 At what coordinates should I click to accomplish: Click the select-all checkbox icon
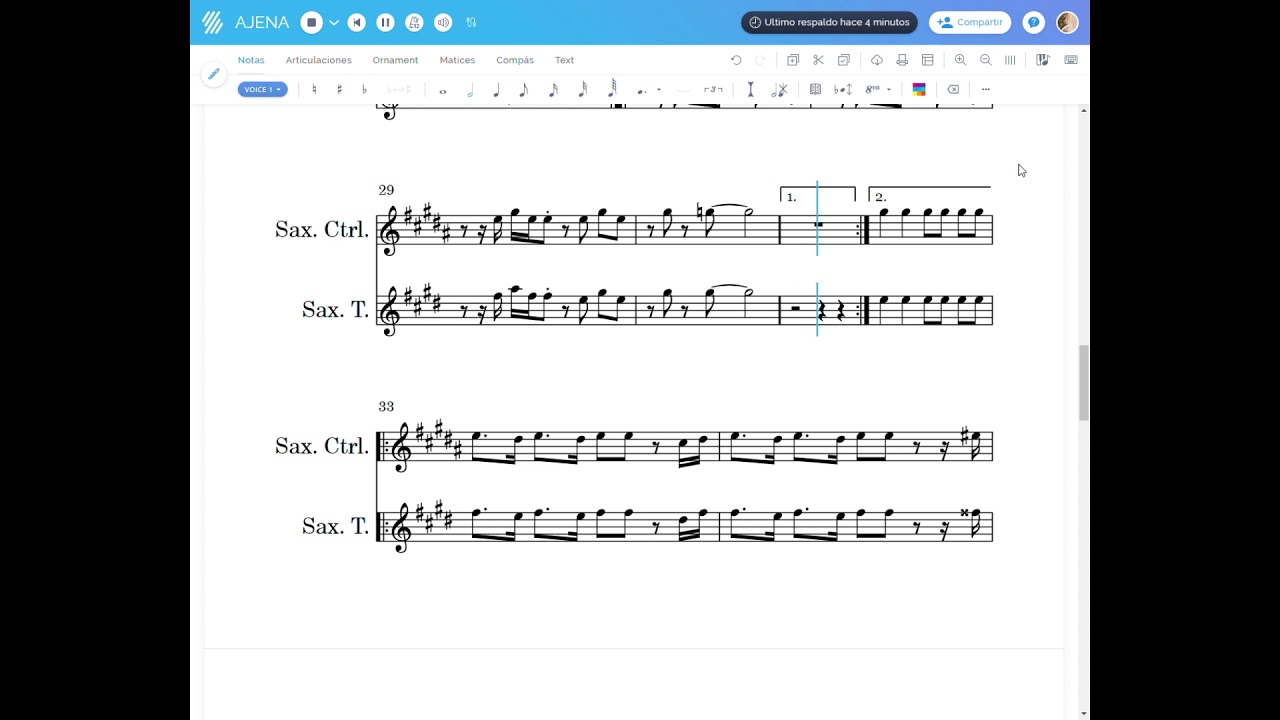843,60
